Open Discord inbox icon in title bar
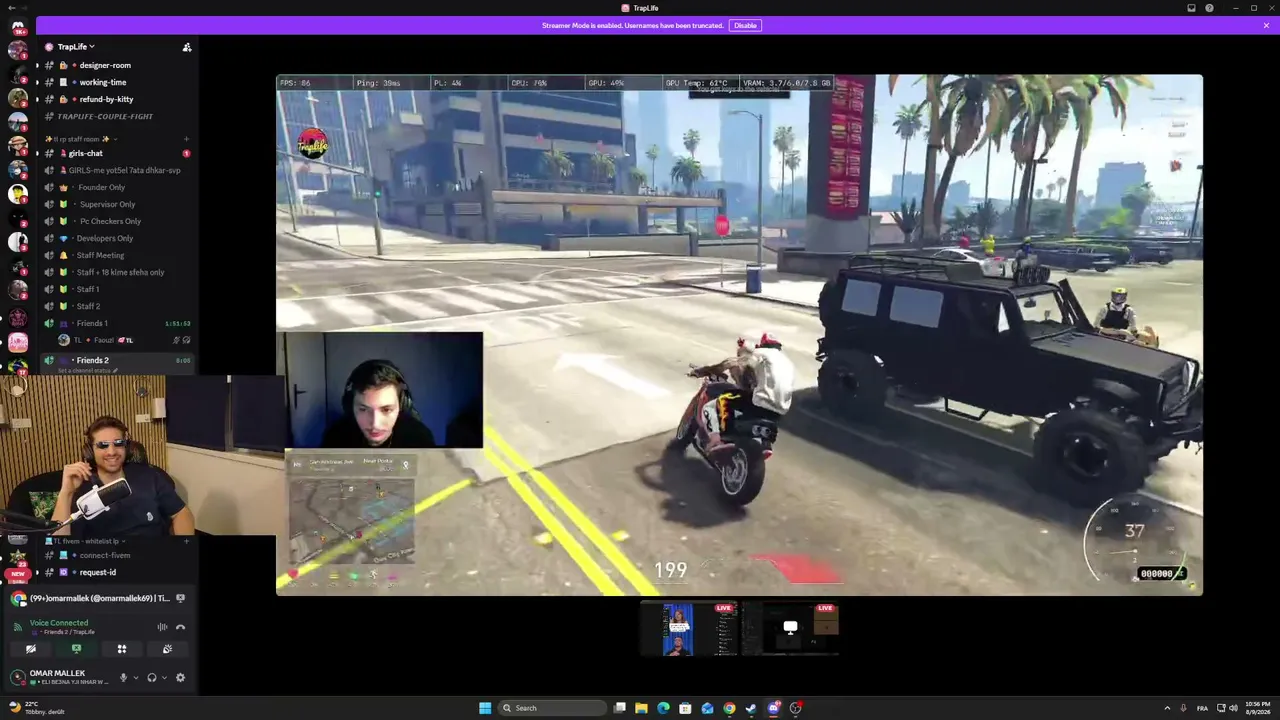 (x=1191, y=8)
